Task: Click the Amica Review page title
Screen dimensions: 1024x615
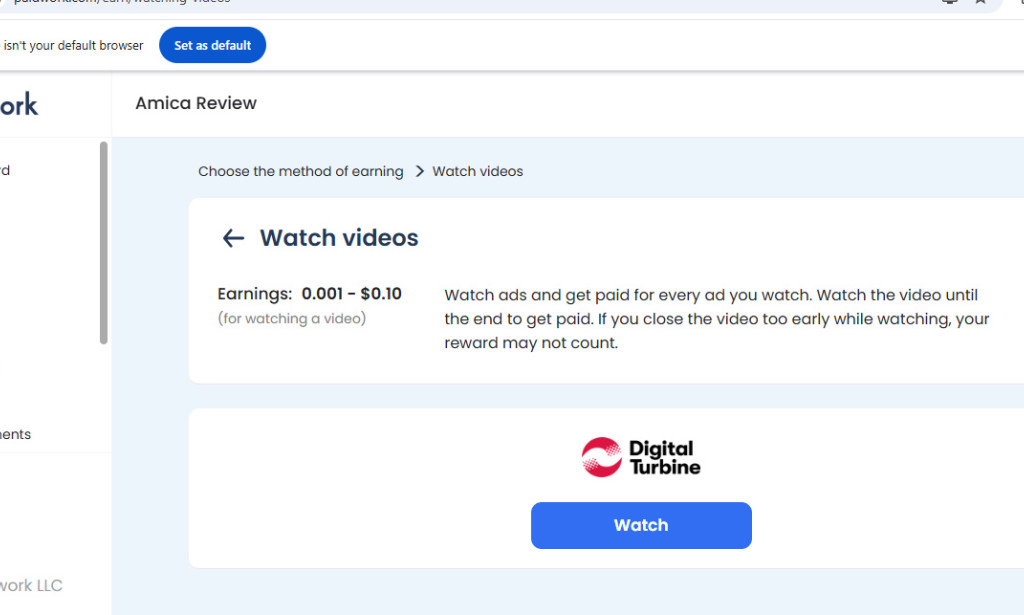Action: pos(195,103)
